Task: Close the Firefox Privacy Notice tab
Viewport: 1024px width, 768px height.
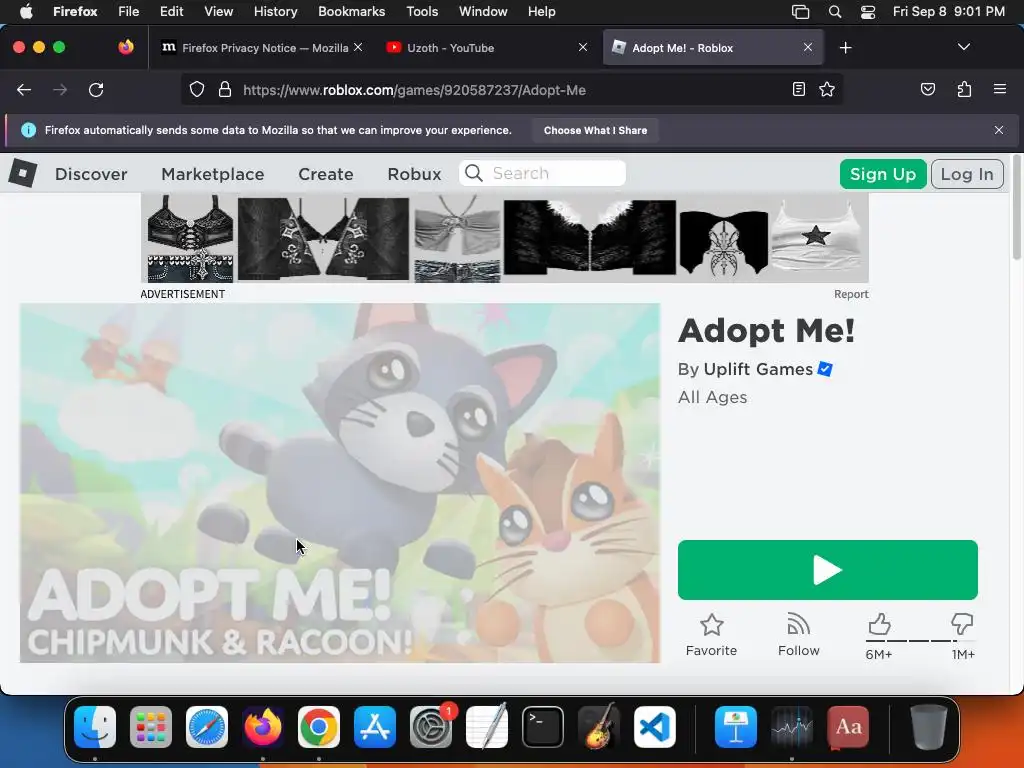Action: [x=358, y=47]
